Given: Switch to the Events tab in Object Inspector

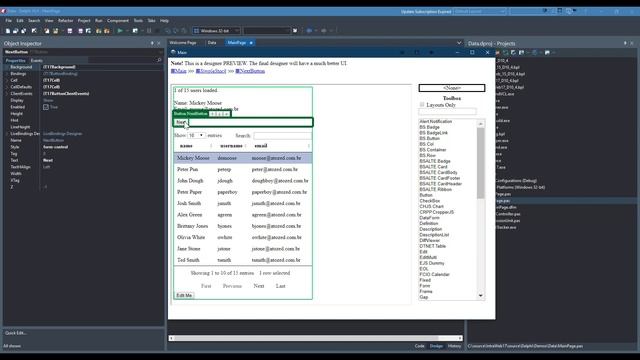Looking at the screenshot, I should click(37, 60).
